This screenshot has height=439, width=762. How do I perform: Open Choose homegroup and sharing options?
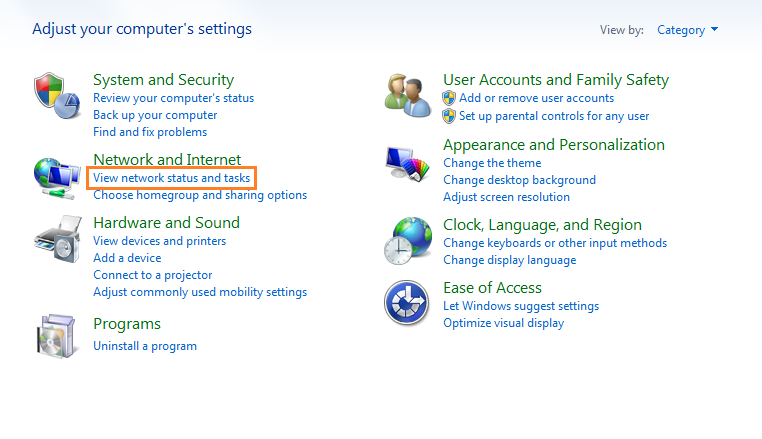click(x=200, y=195)
